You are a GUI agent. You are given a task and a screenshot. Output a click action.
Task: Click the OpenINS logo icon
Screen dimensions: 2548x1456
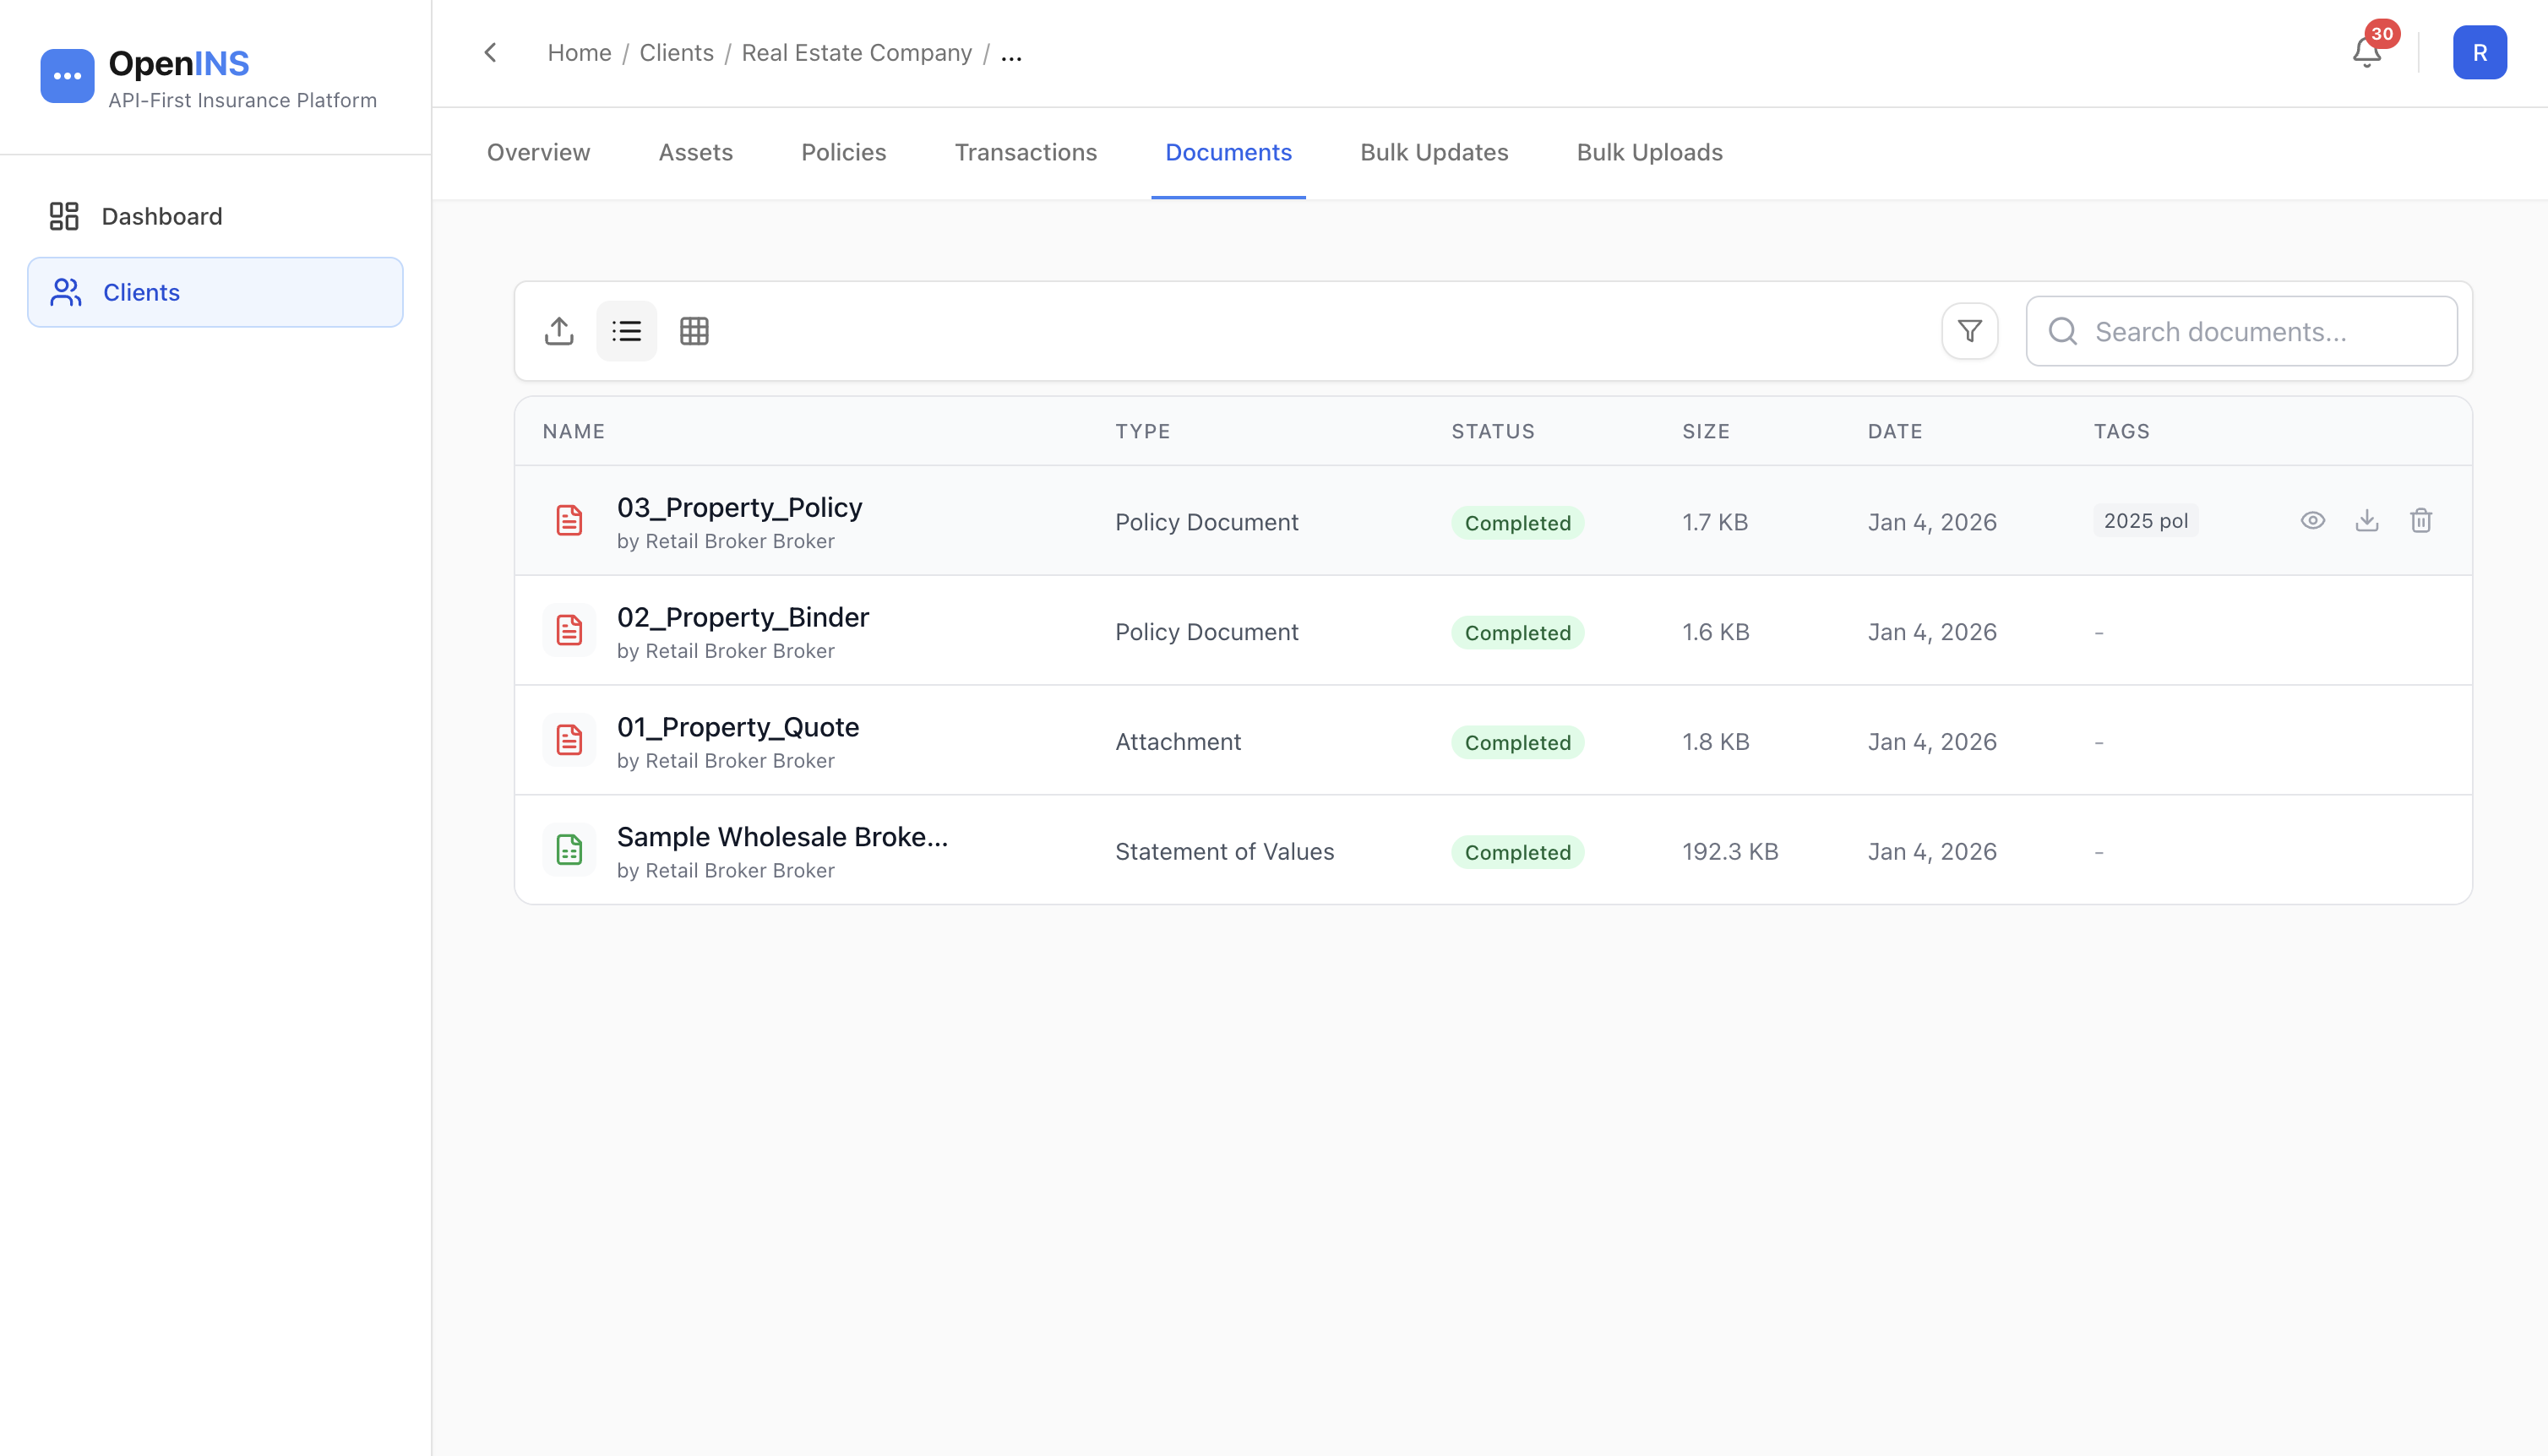[x=67, y=76]
